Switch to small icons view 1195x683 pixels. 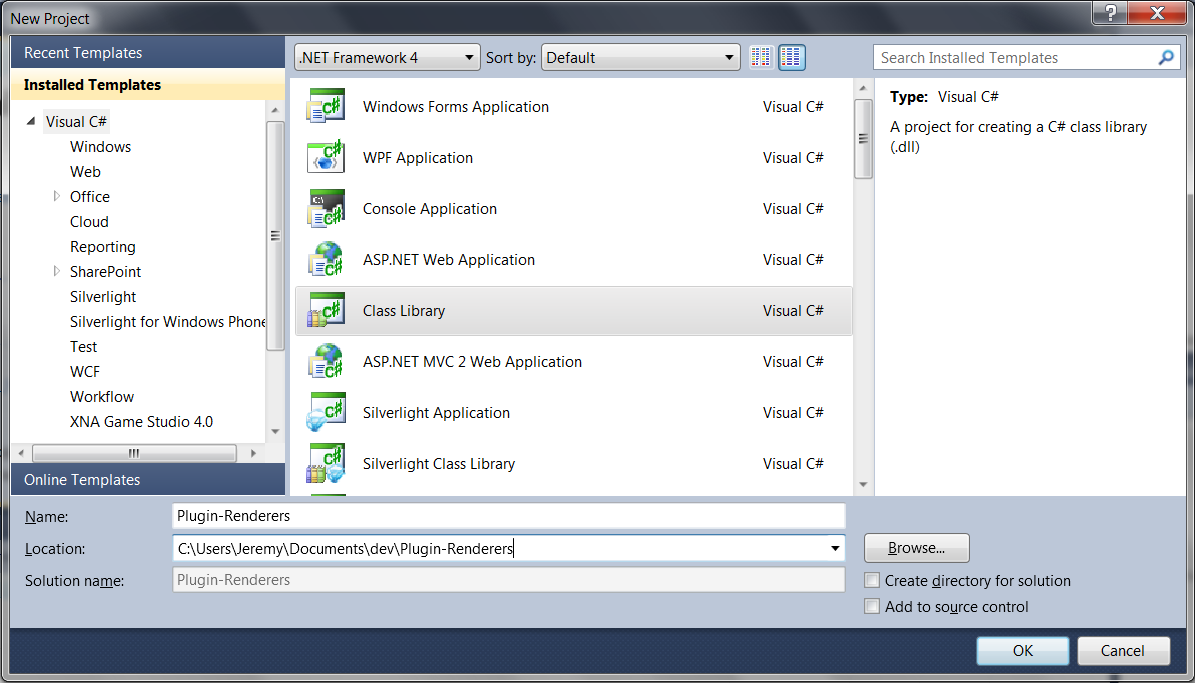pyautogui.click(x=761, y=57)
